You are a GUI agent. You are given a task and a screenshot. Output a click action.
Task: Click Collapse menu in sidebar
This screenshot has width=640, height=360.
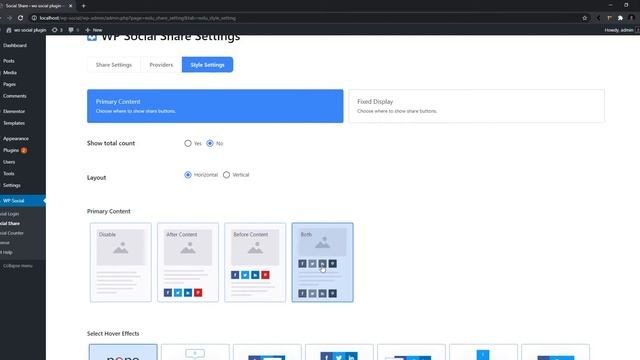point(18,266)
